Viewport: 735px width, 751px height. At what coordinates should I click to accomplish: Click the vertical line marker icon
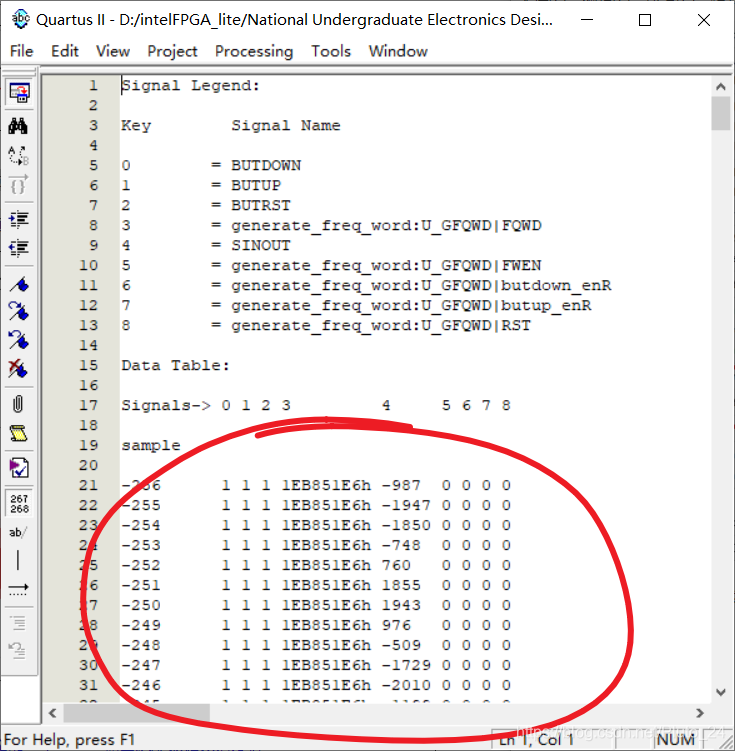(18, 560)
